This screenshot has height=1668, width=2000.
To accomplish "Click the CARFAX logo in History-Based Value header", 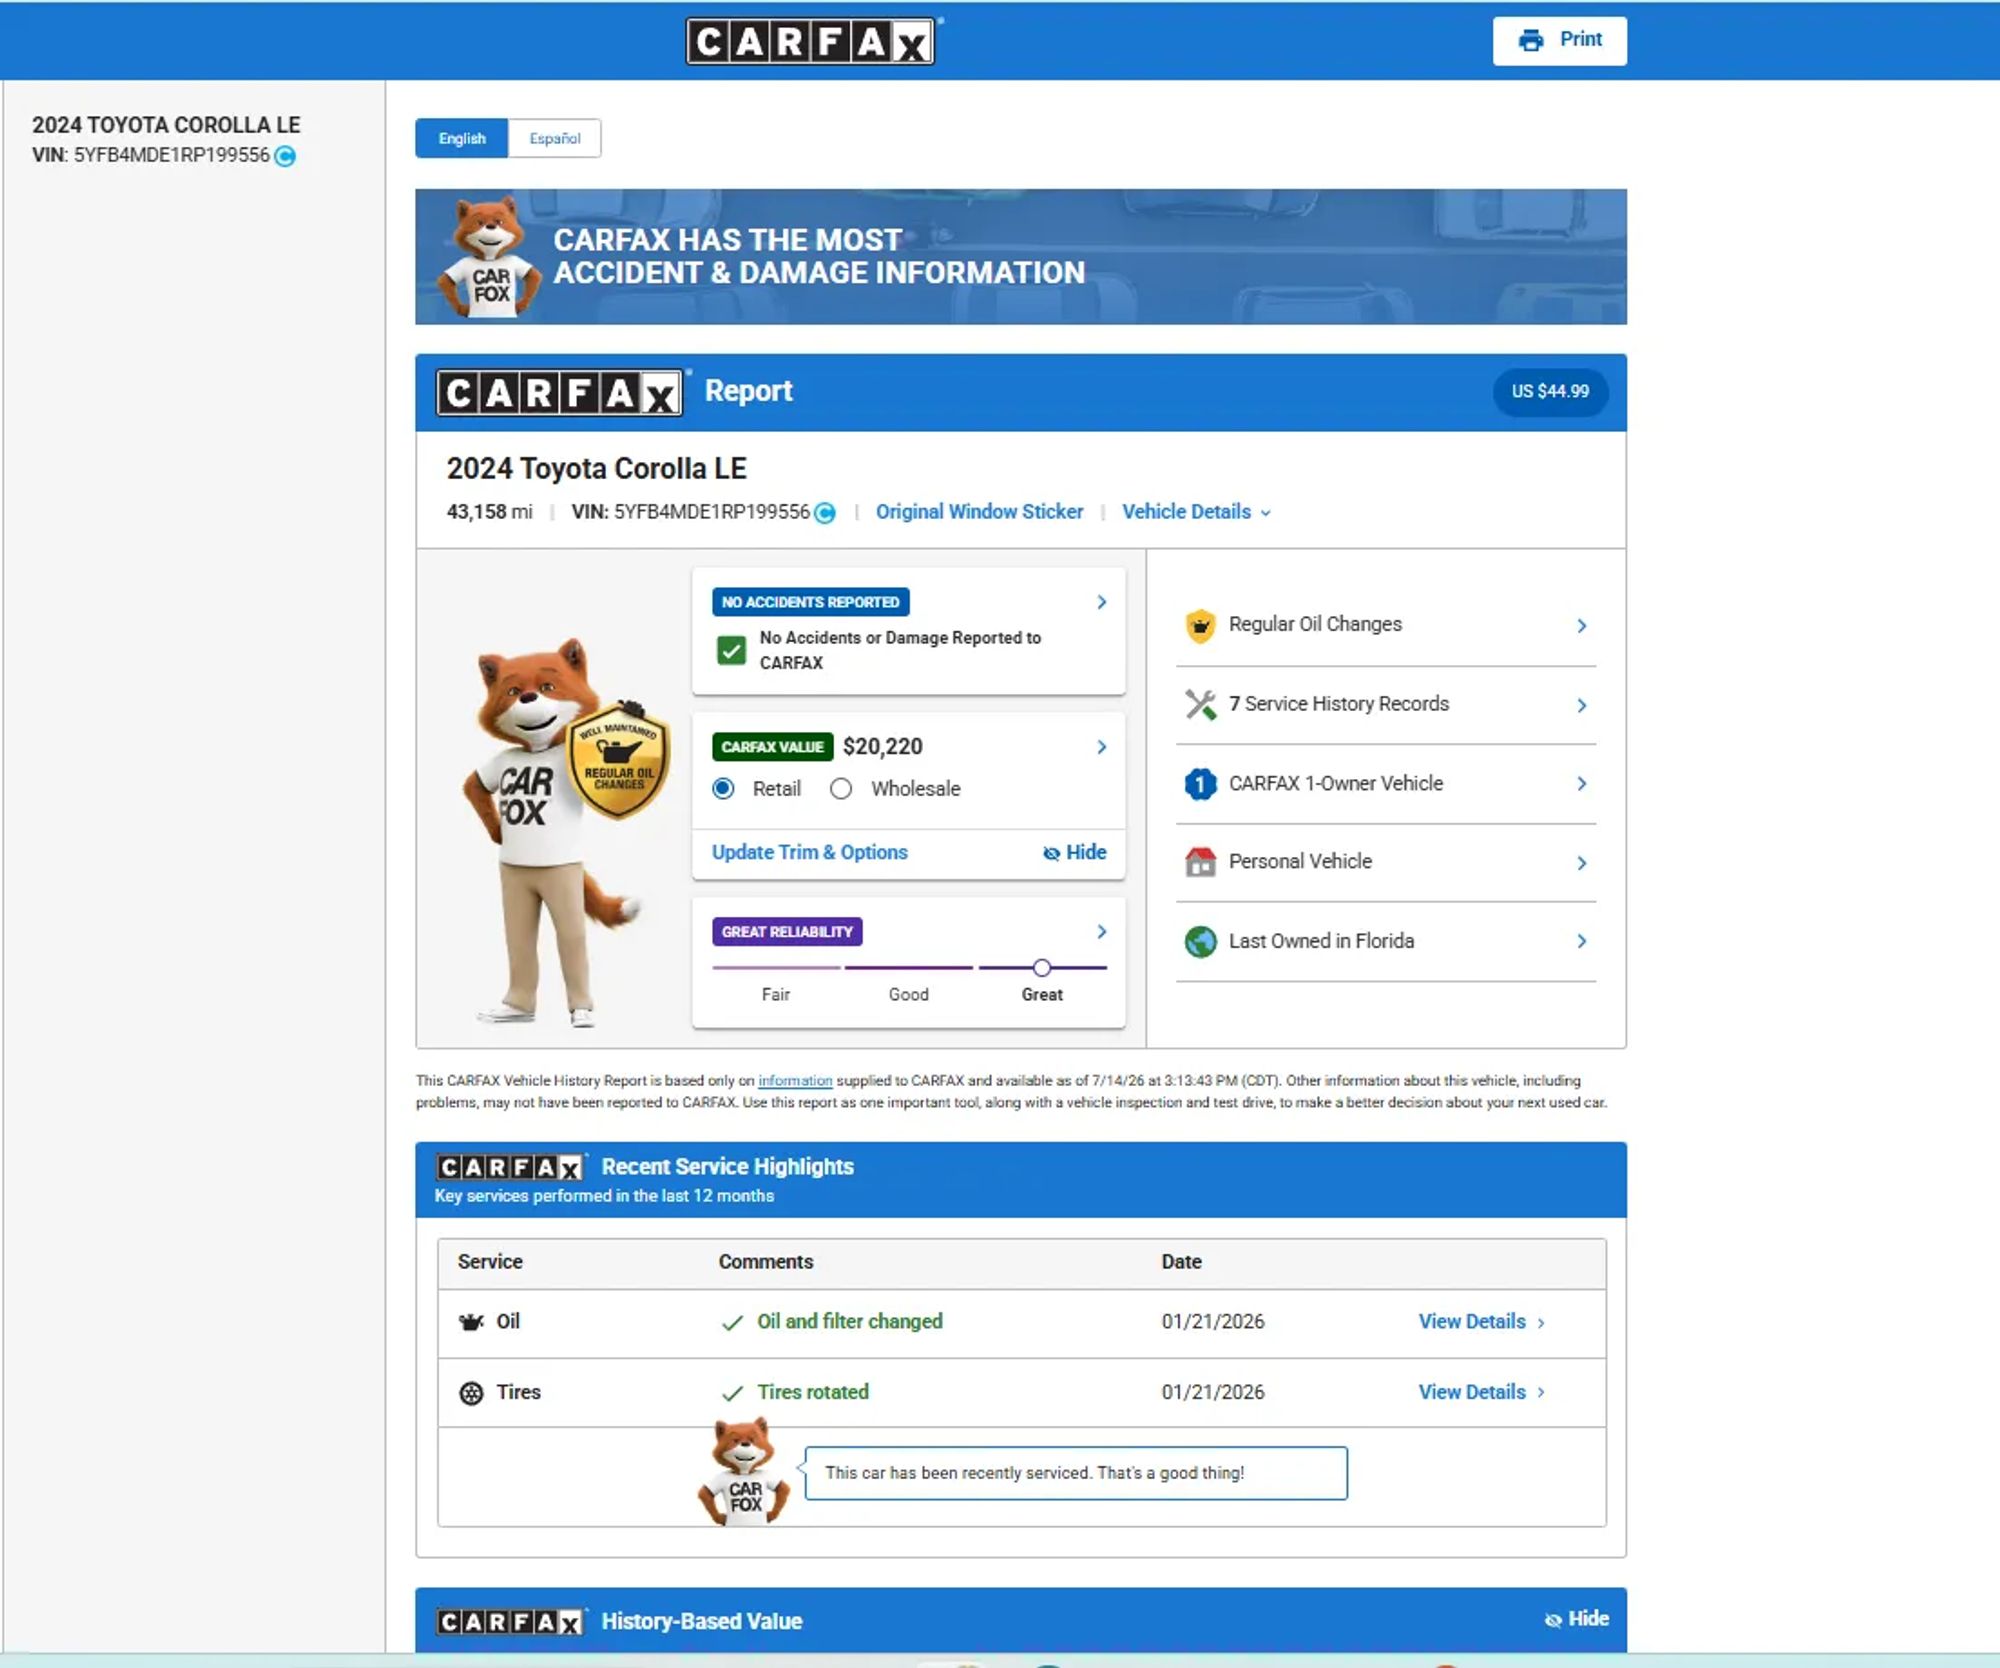I will [510, 1622].
